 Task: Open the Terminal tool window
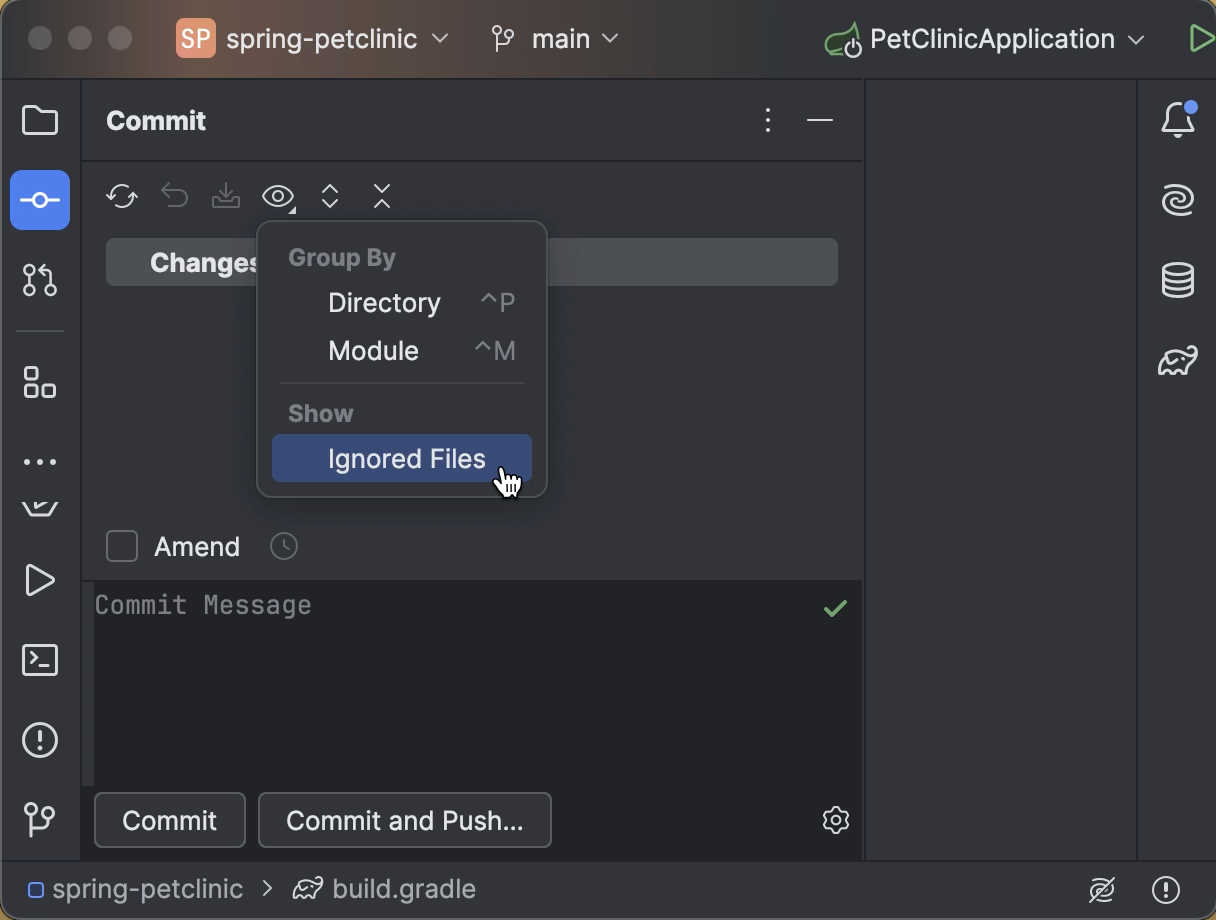[39, 660]
